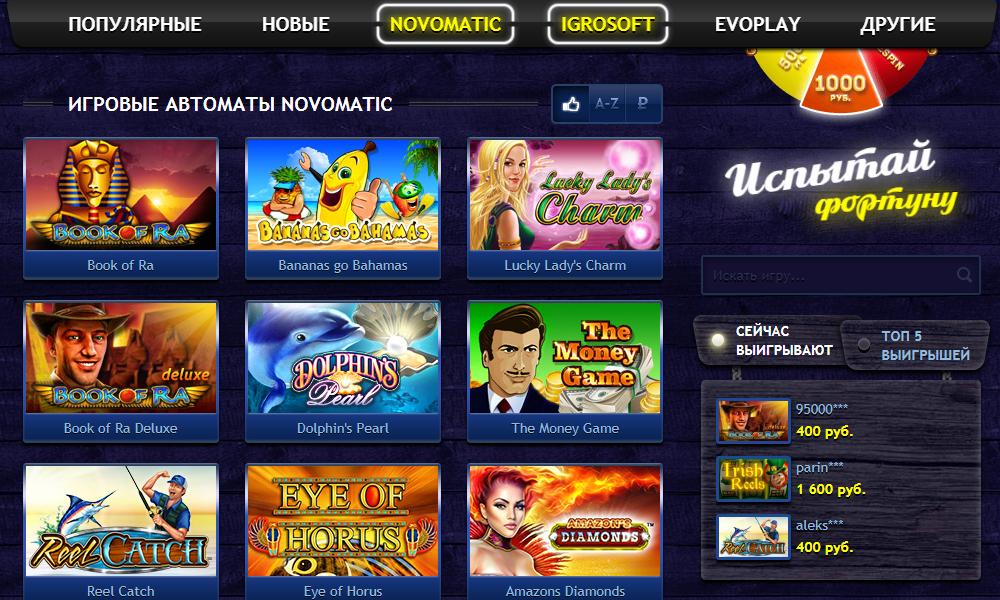
Task: Switch to Новые category
Action: (x=295, y=24)
